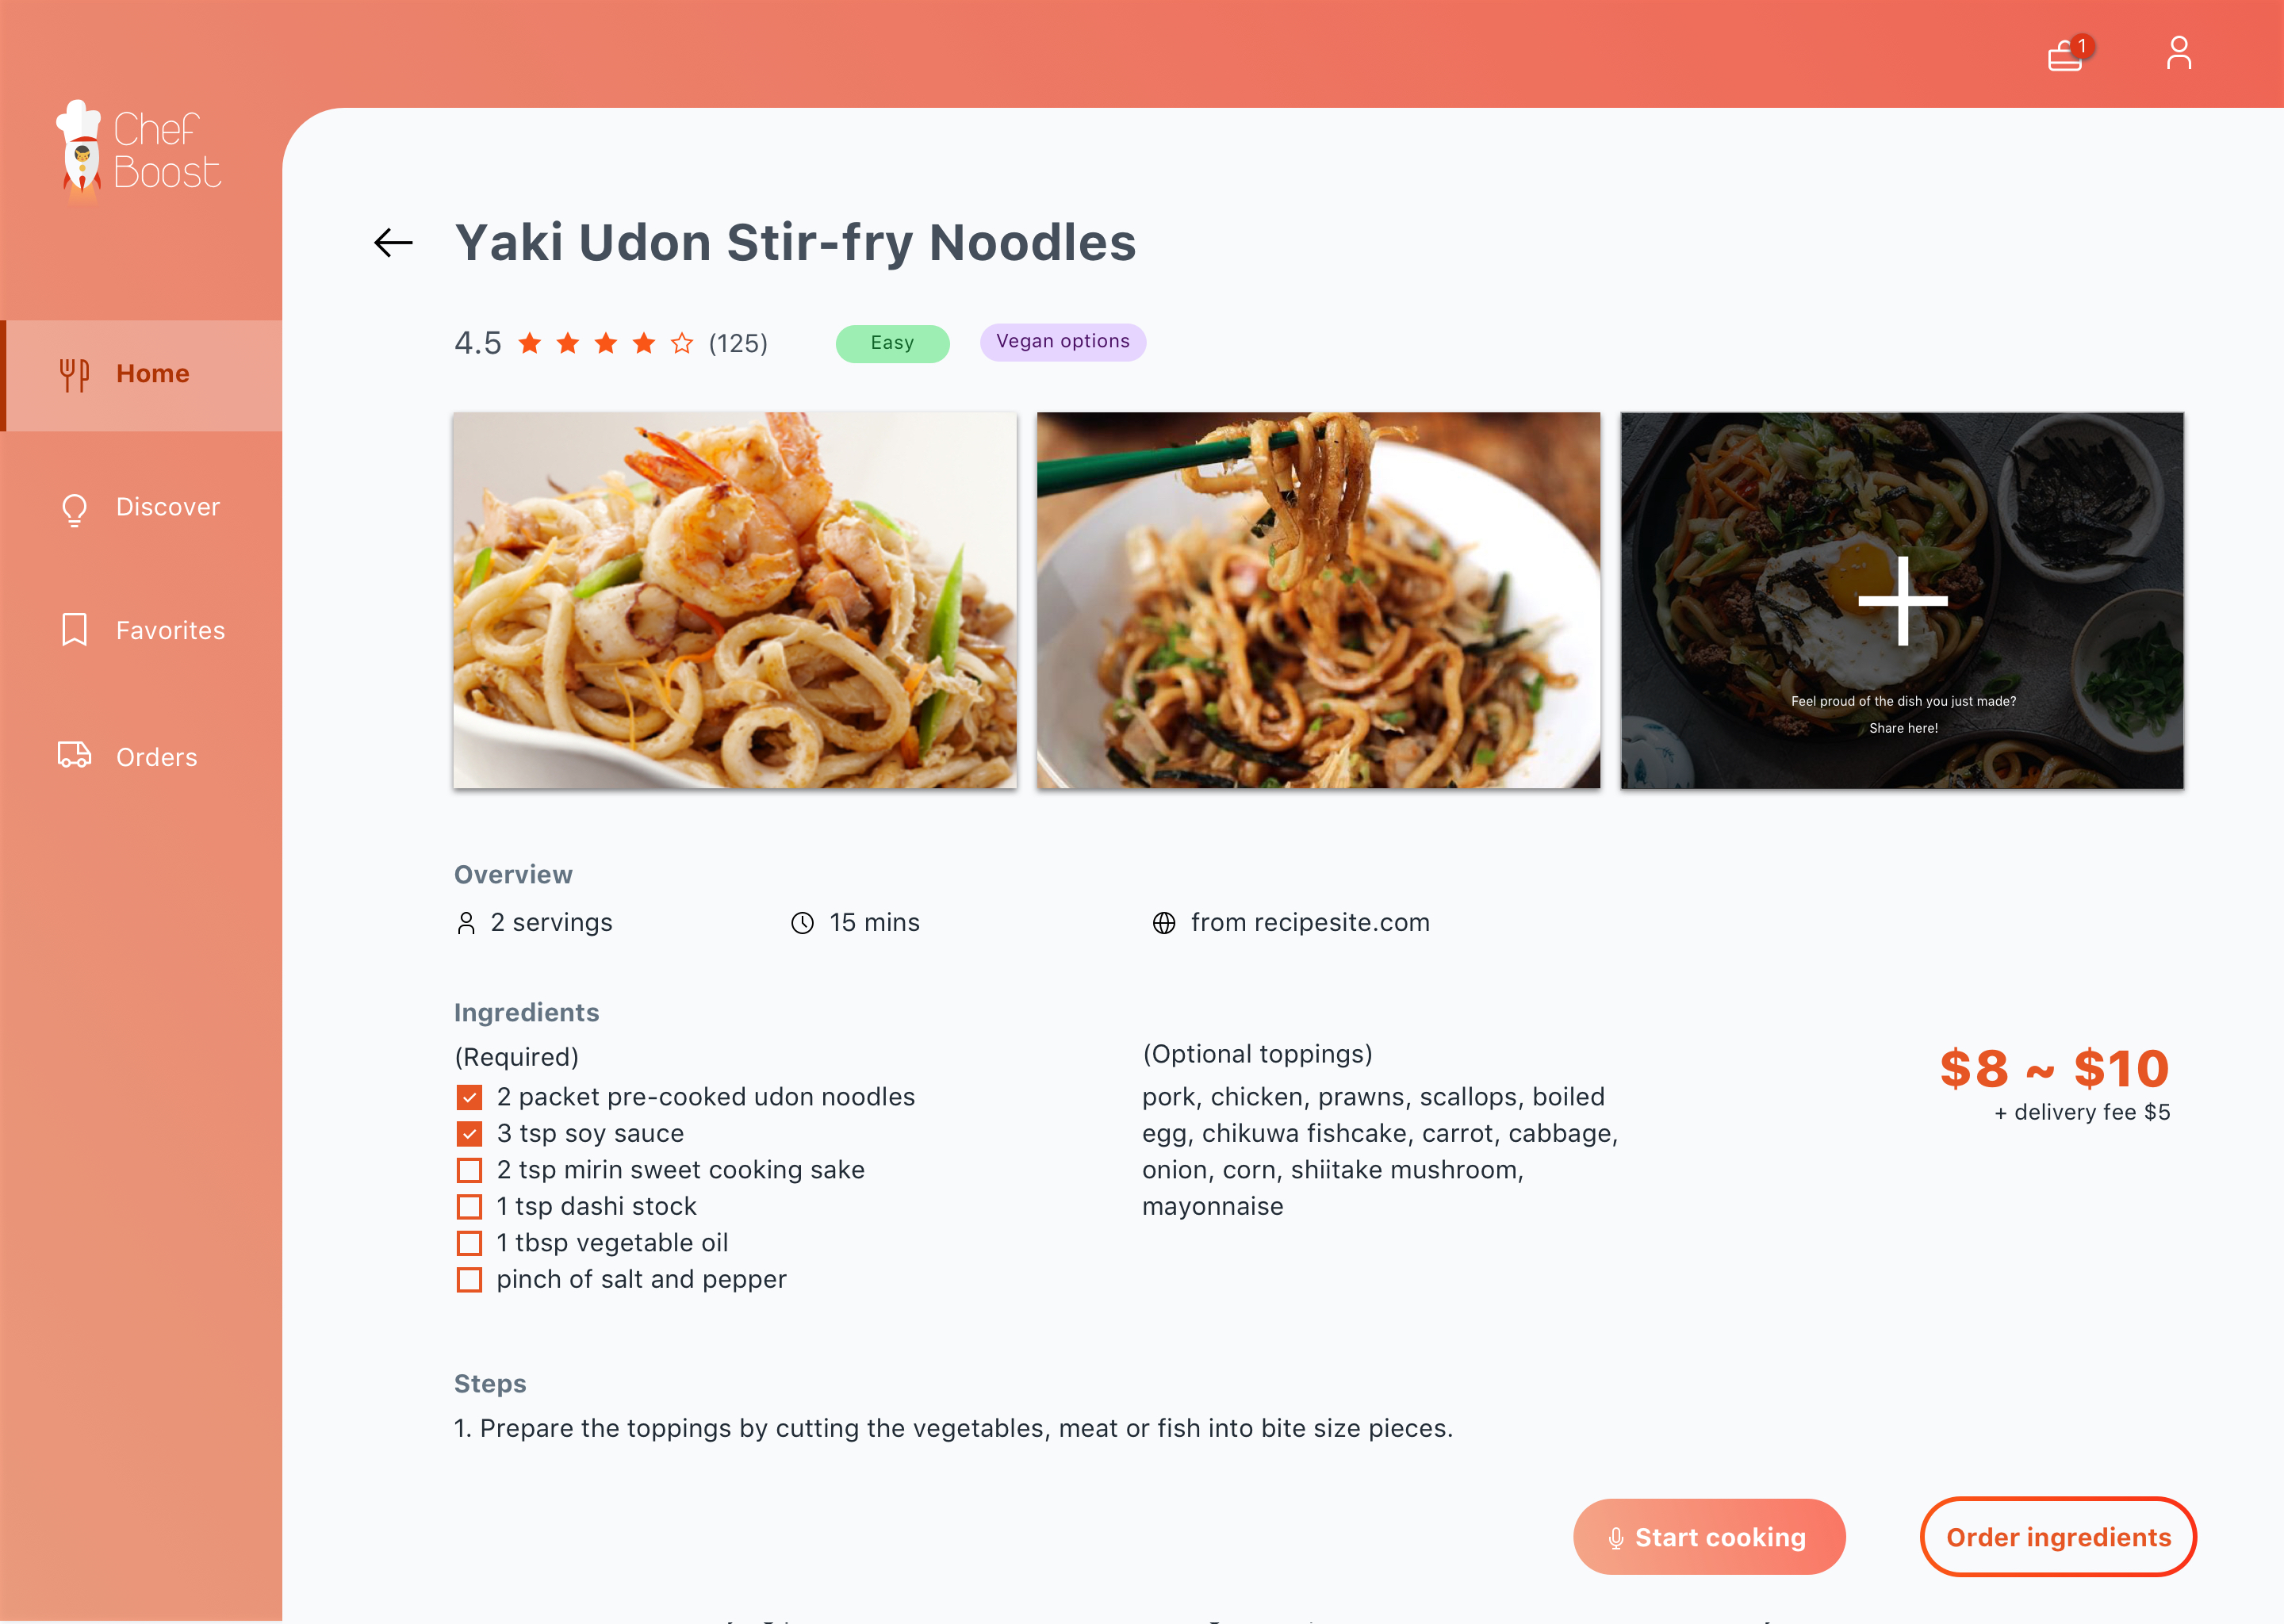Click the plus icon to share your dish
The width and height of the screenshot is (2284, 1624).
tap(1902, 600)
